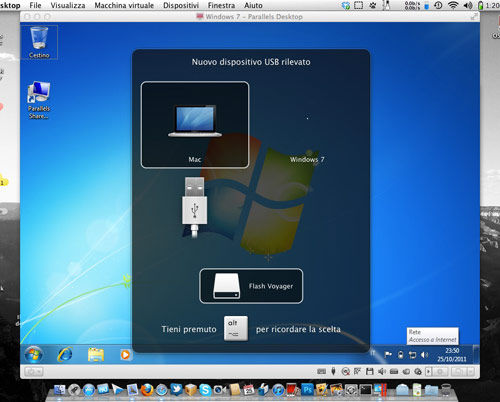
Task: Click the Parallels Desktop icon in the Dock
Action: pos(380,389)
